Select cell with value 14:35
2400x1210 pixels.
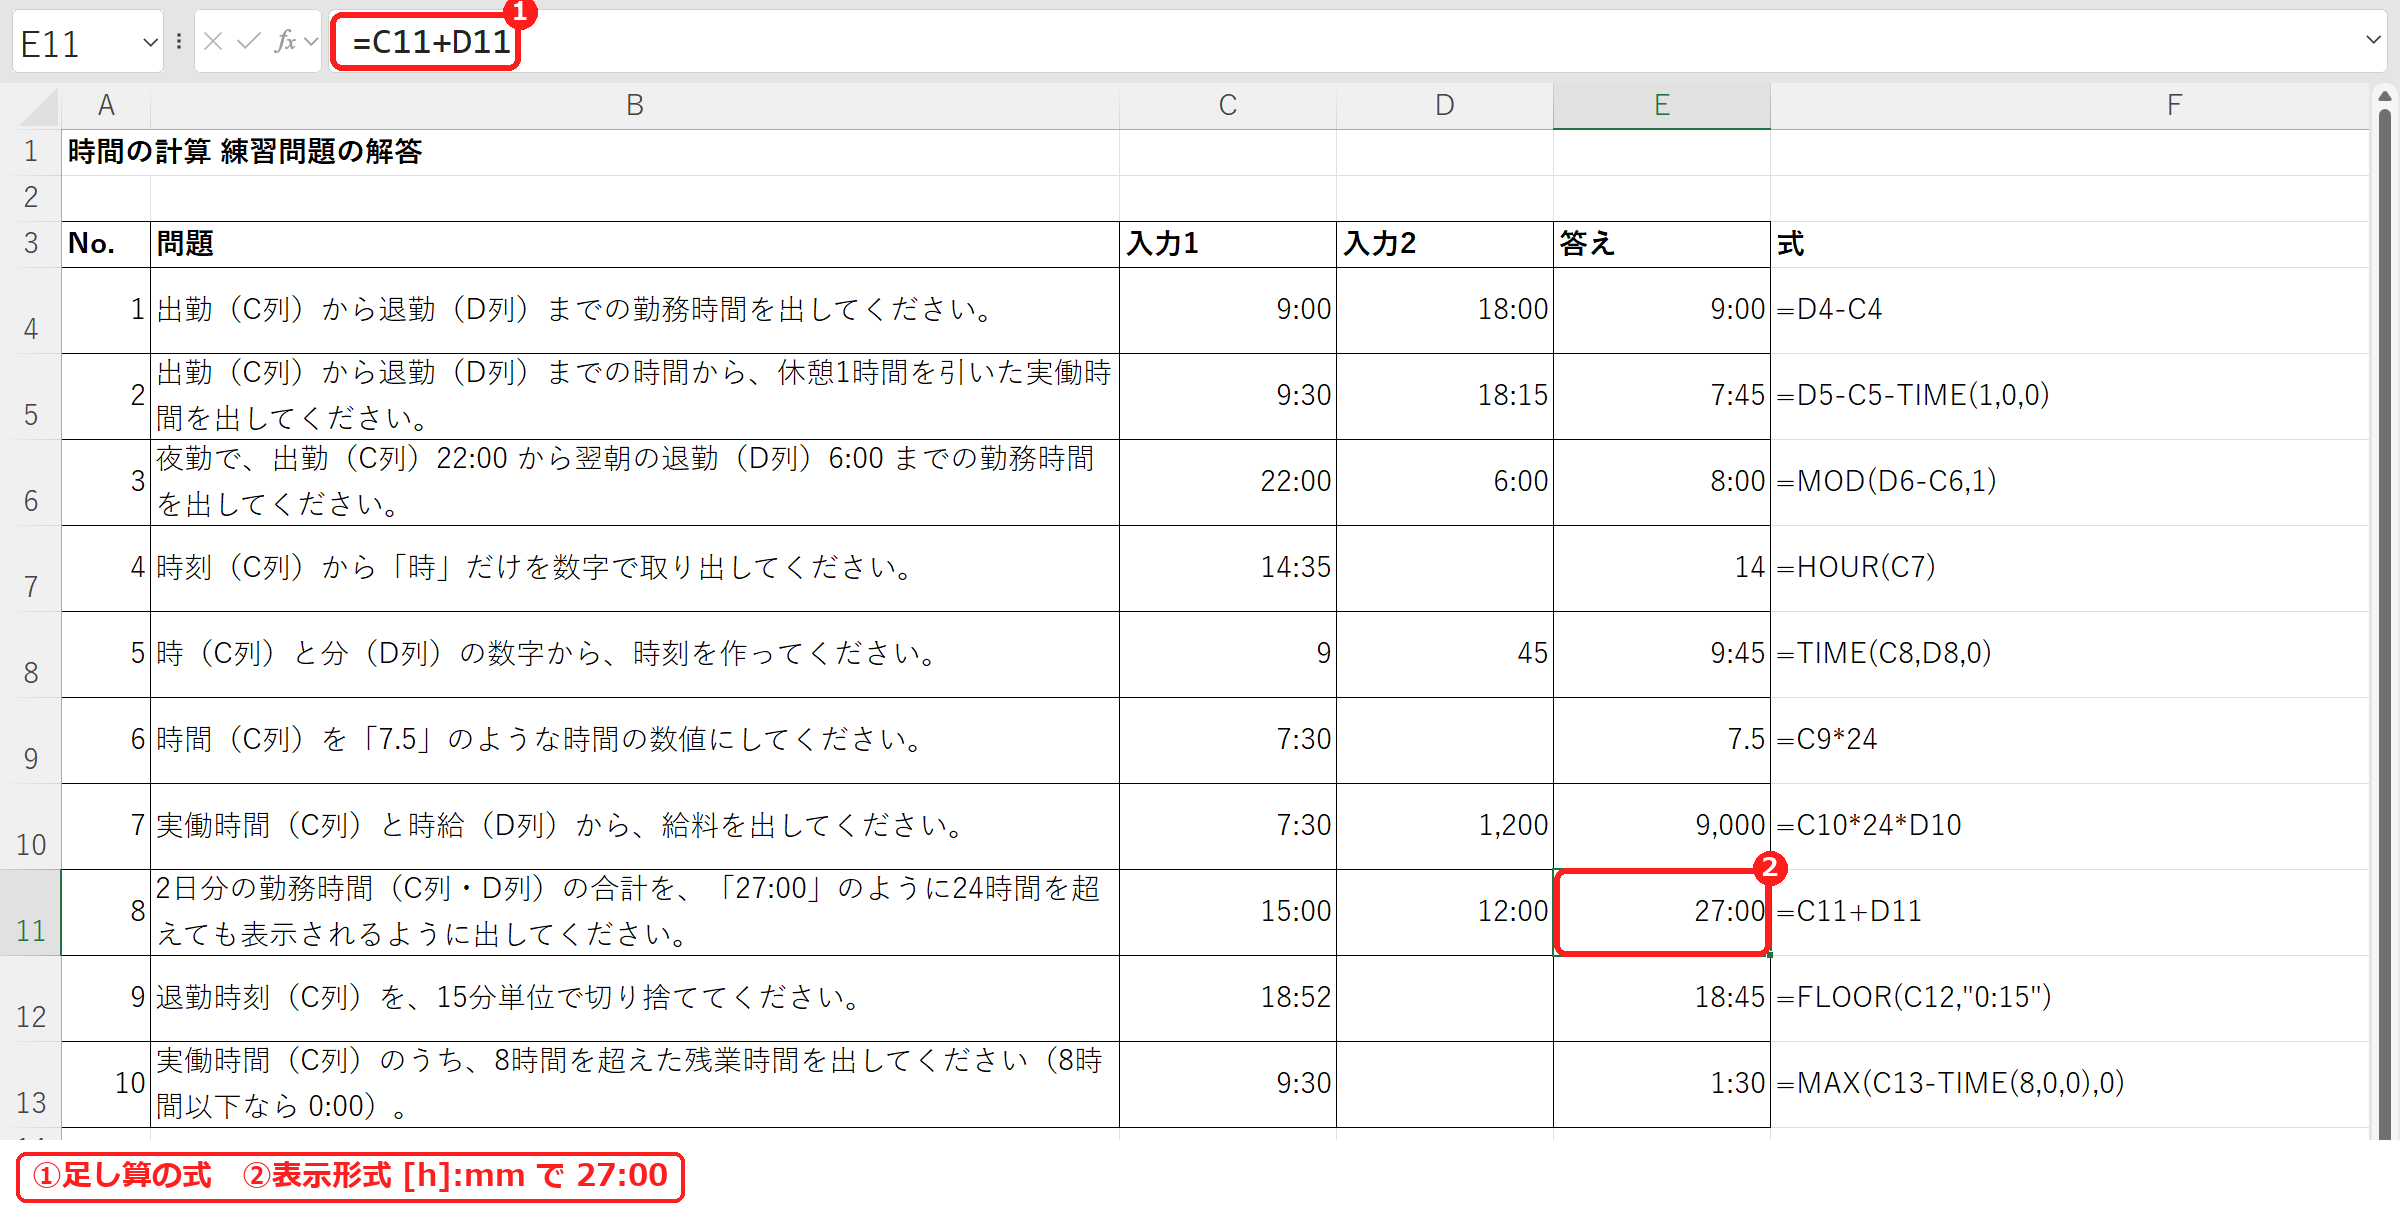click(1228, 568)
